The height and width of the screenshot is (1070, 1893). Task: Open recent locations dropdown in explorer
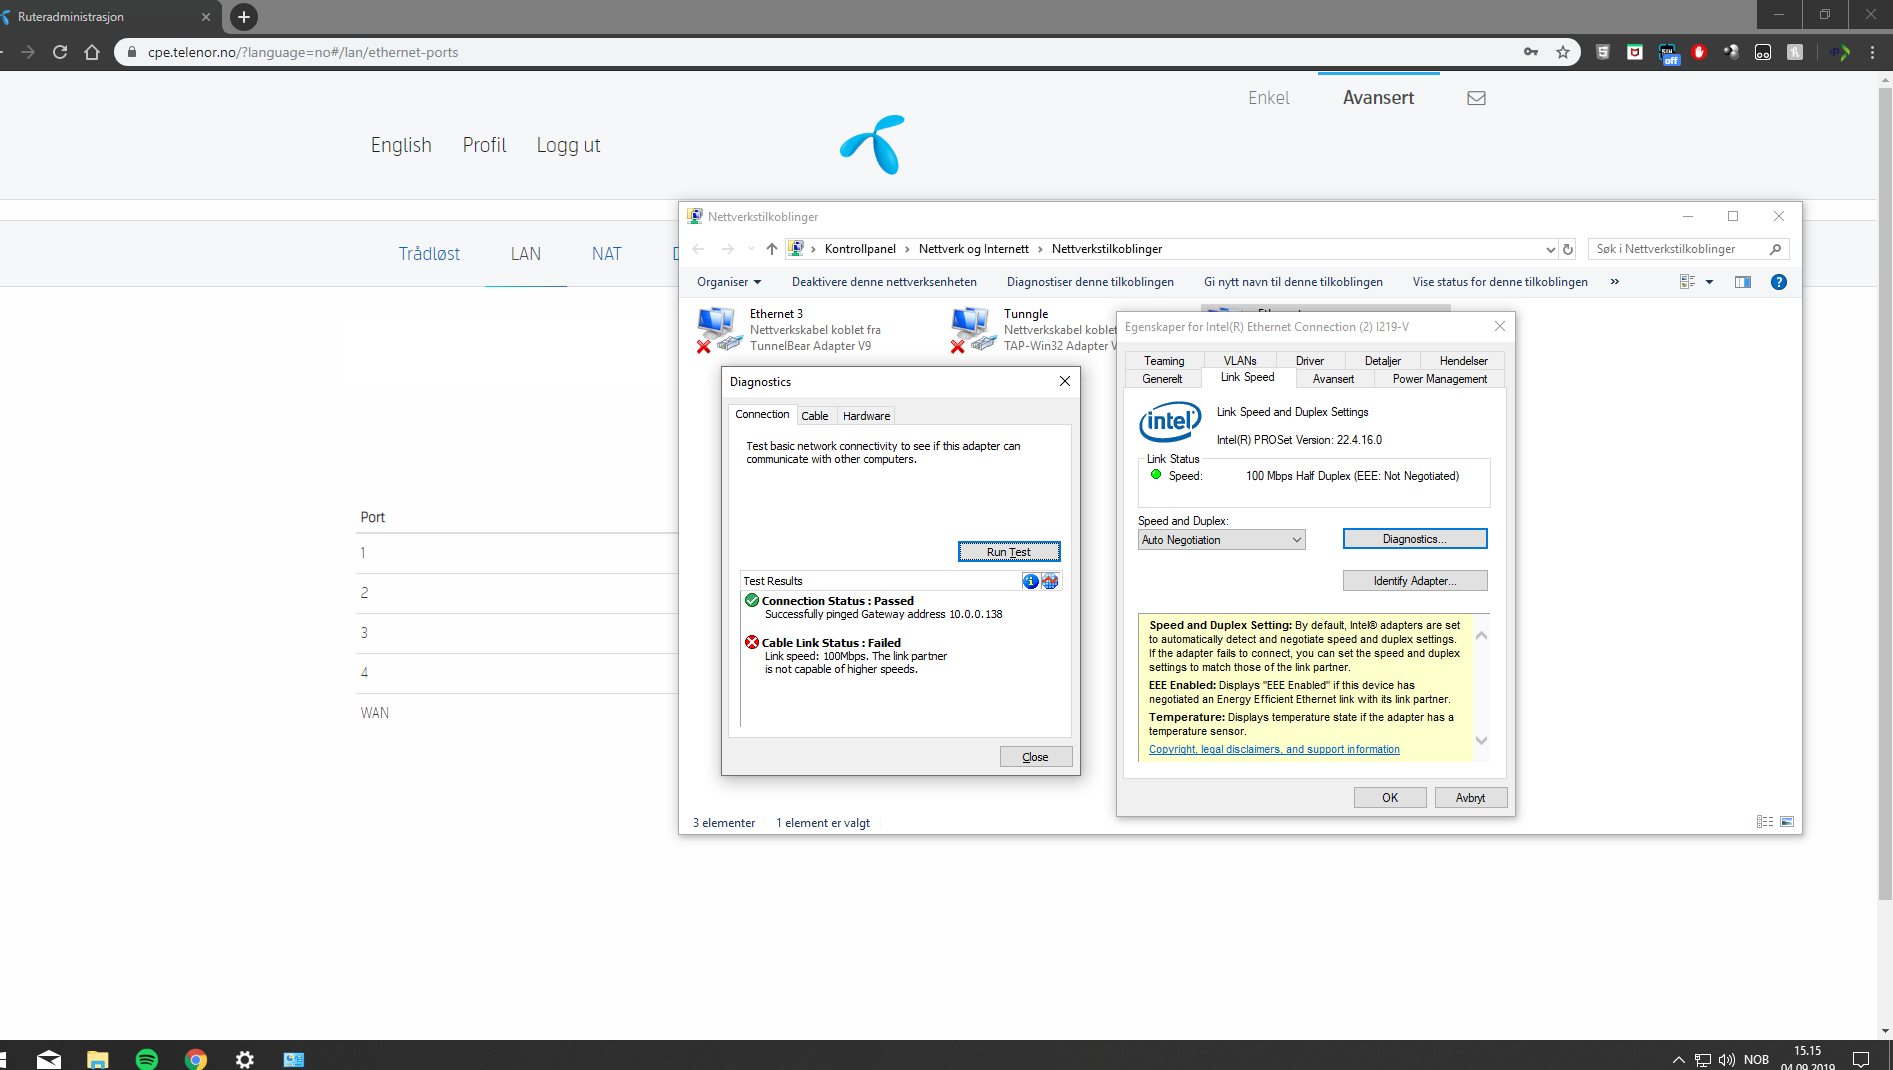click(x=751, y=249)
